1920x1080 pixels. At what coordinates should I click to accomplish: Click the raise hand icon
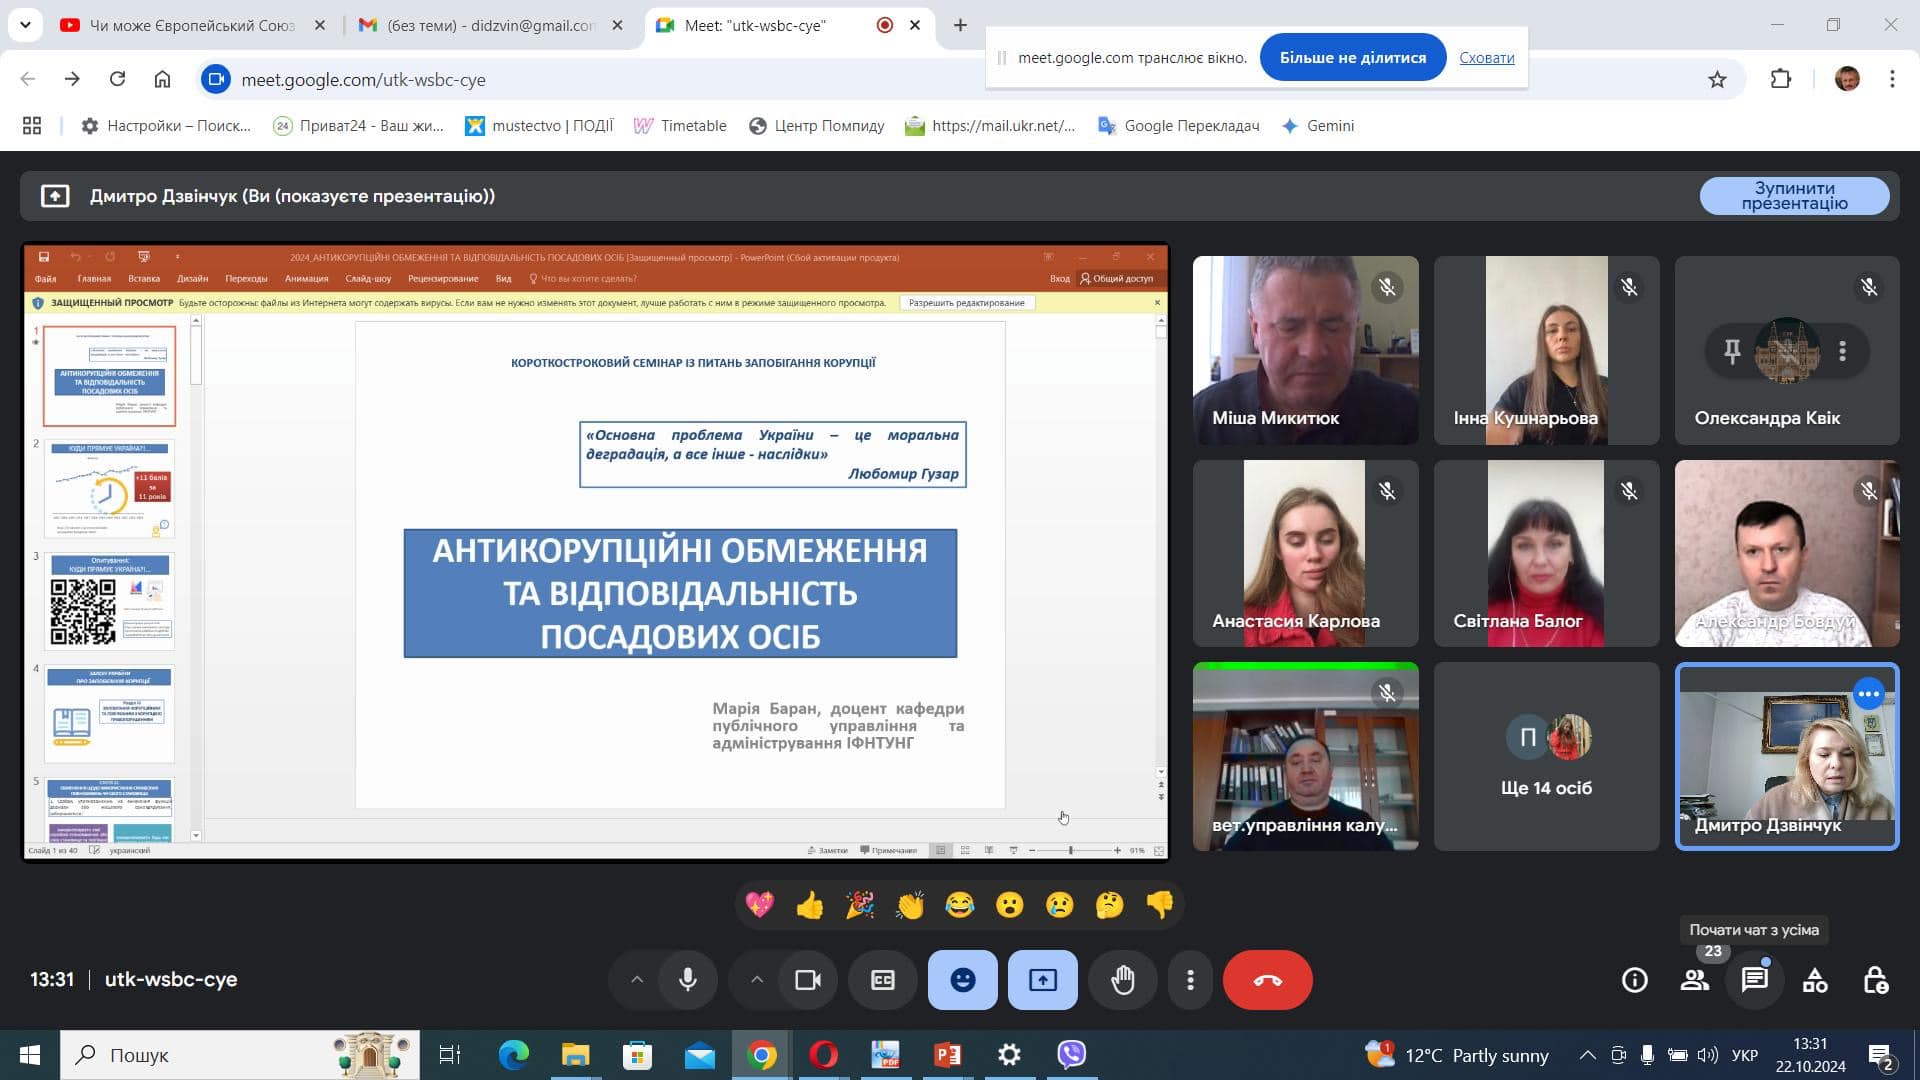(x=1123, y=980)
